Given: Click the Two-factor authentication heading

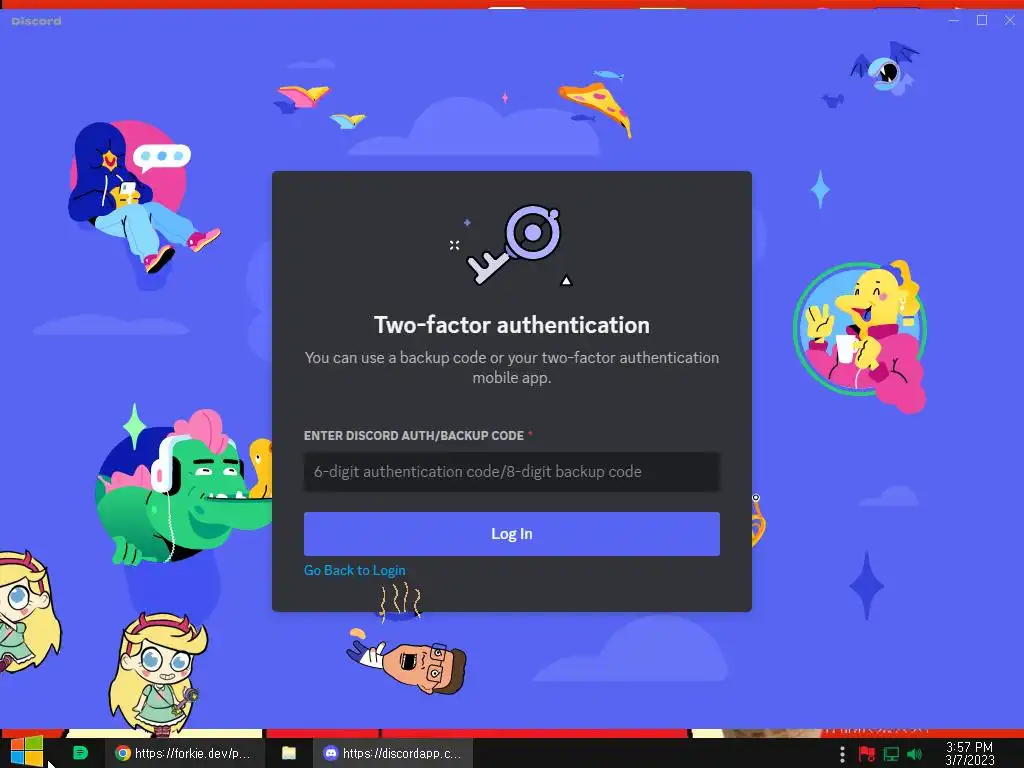Looking at the screenshot, I should point(511,325).
